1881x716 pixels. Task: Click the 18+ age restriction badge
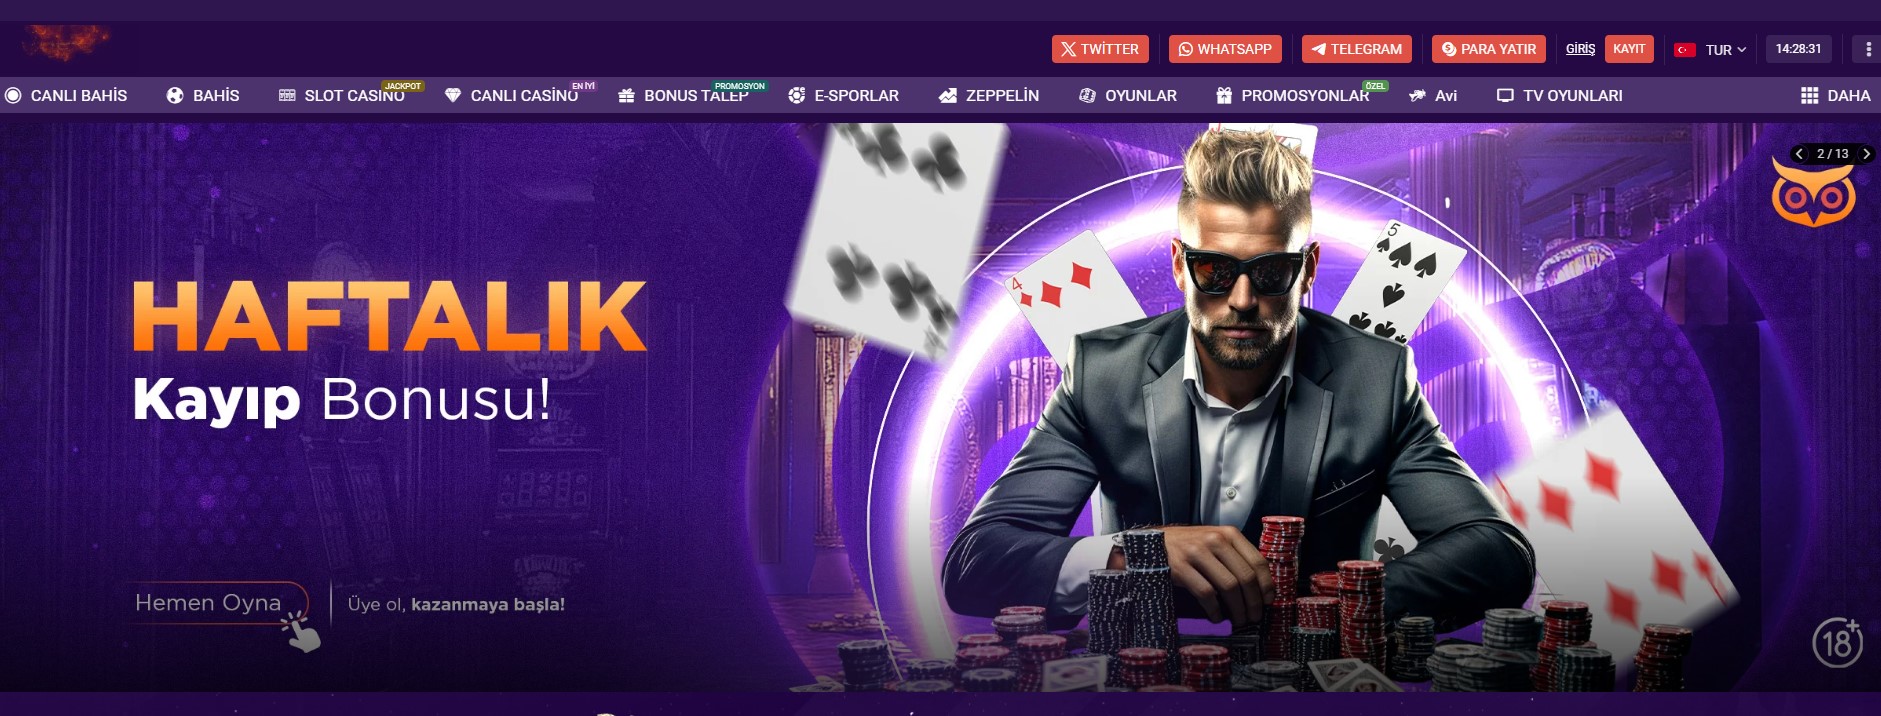tap(1838, 643)
